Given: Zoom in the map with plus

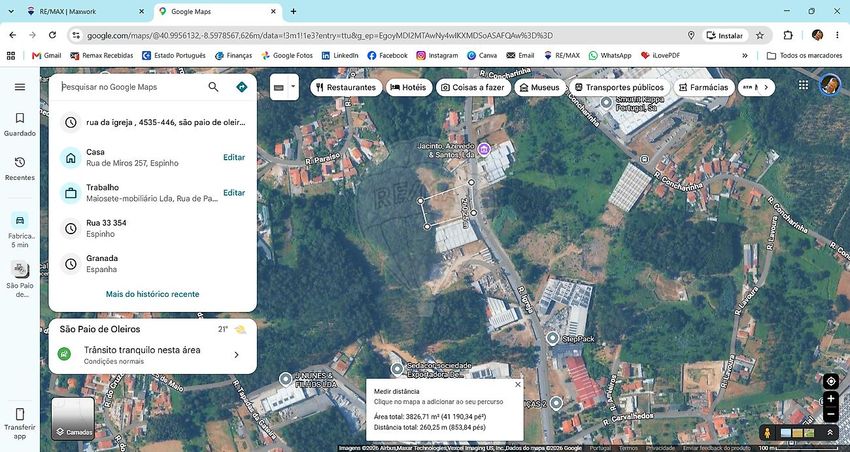Looking at the screenshot, I should pyautogui.click(x=830, y=399).
